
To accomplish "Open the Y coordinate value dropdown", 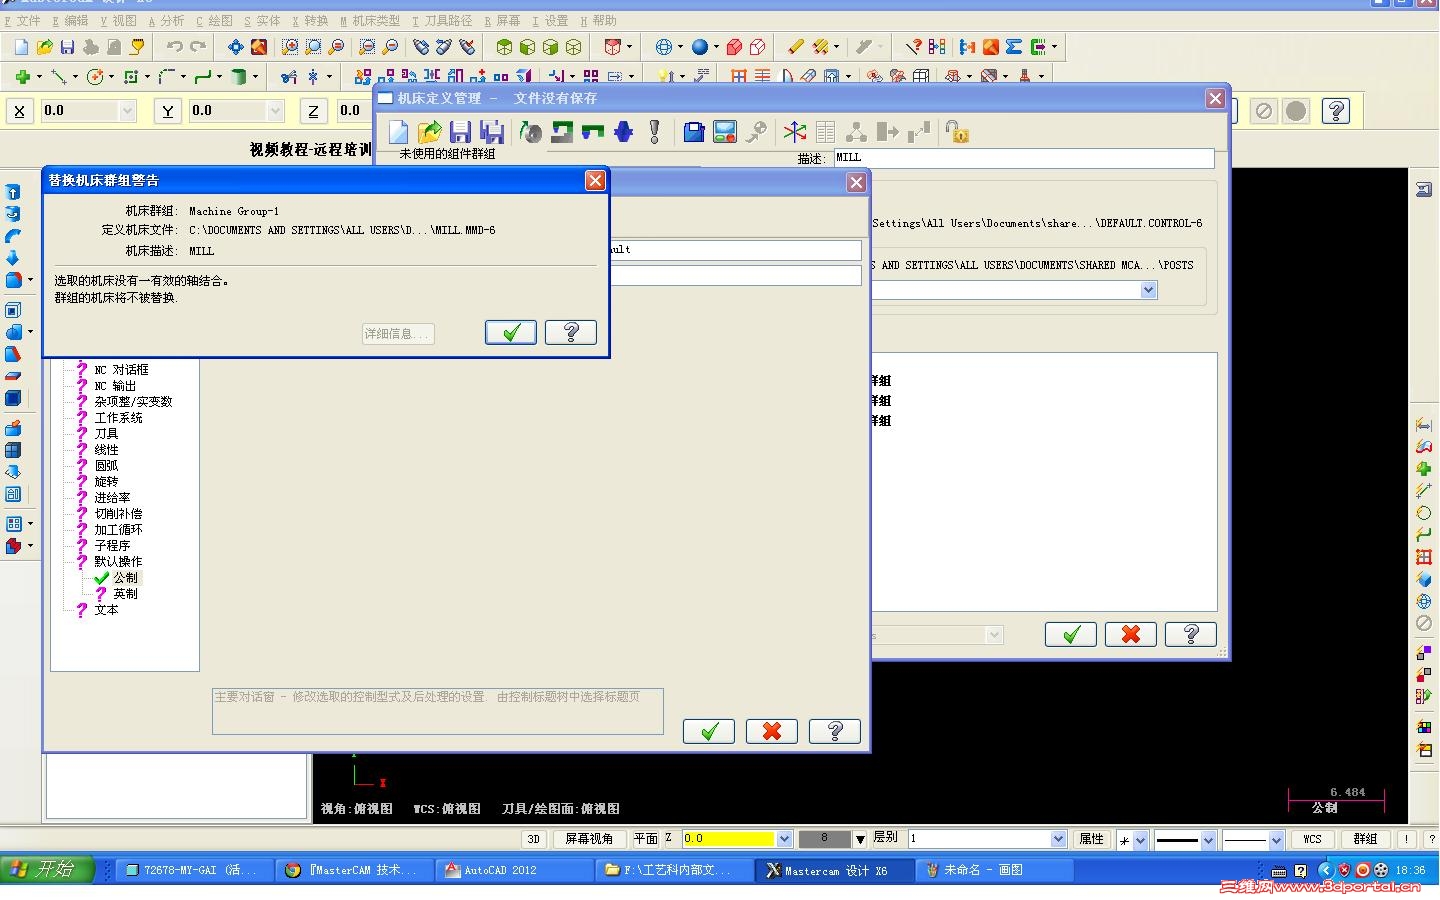I will pyautogui.click(x=275, y=111).
